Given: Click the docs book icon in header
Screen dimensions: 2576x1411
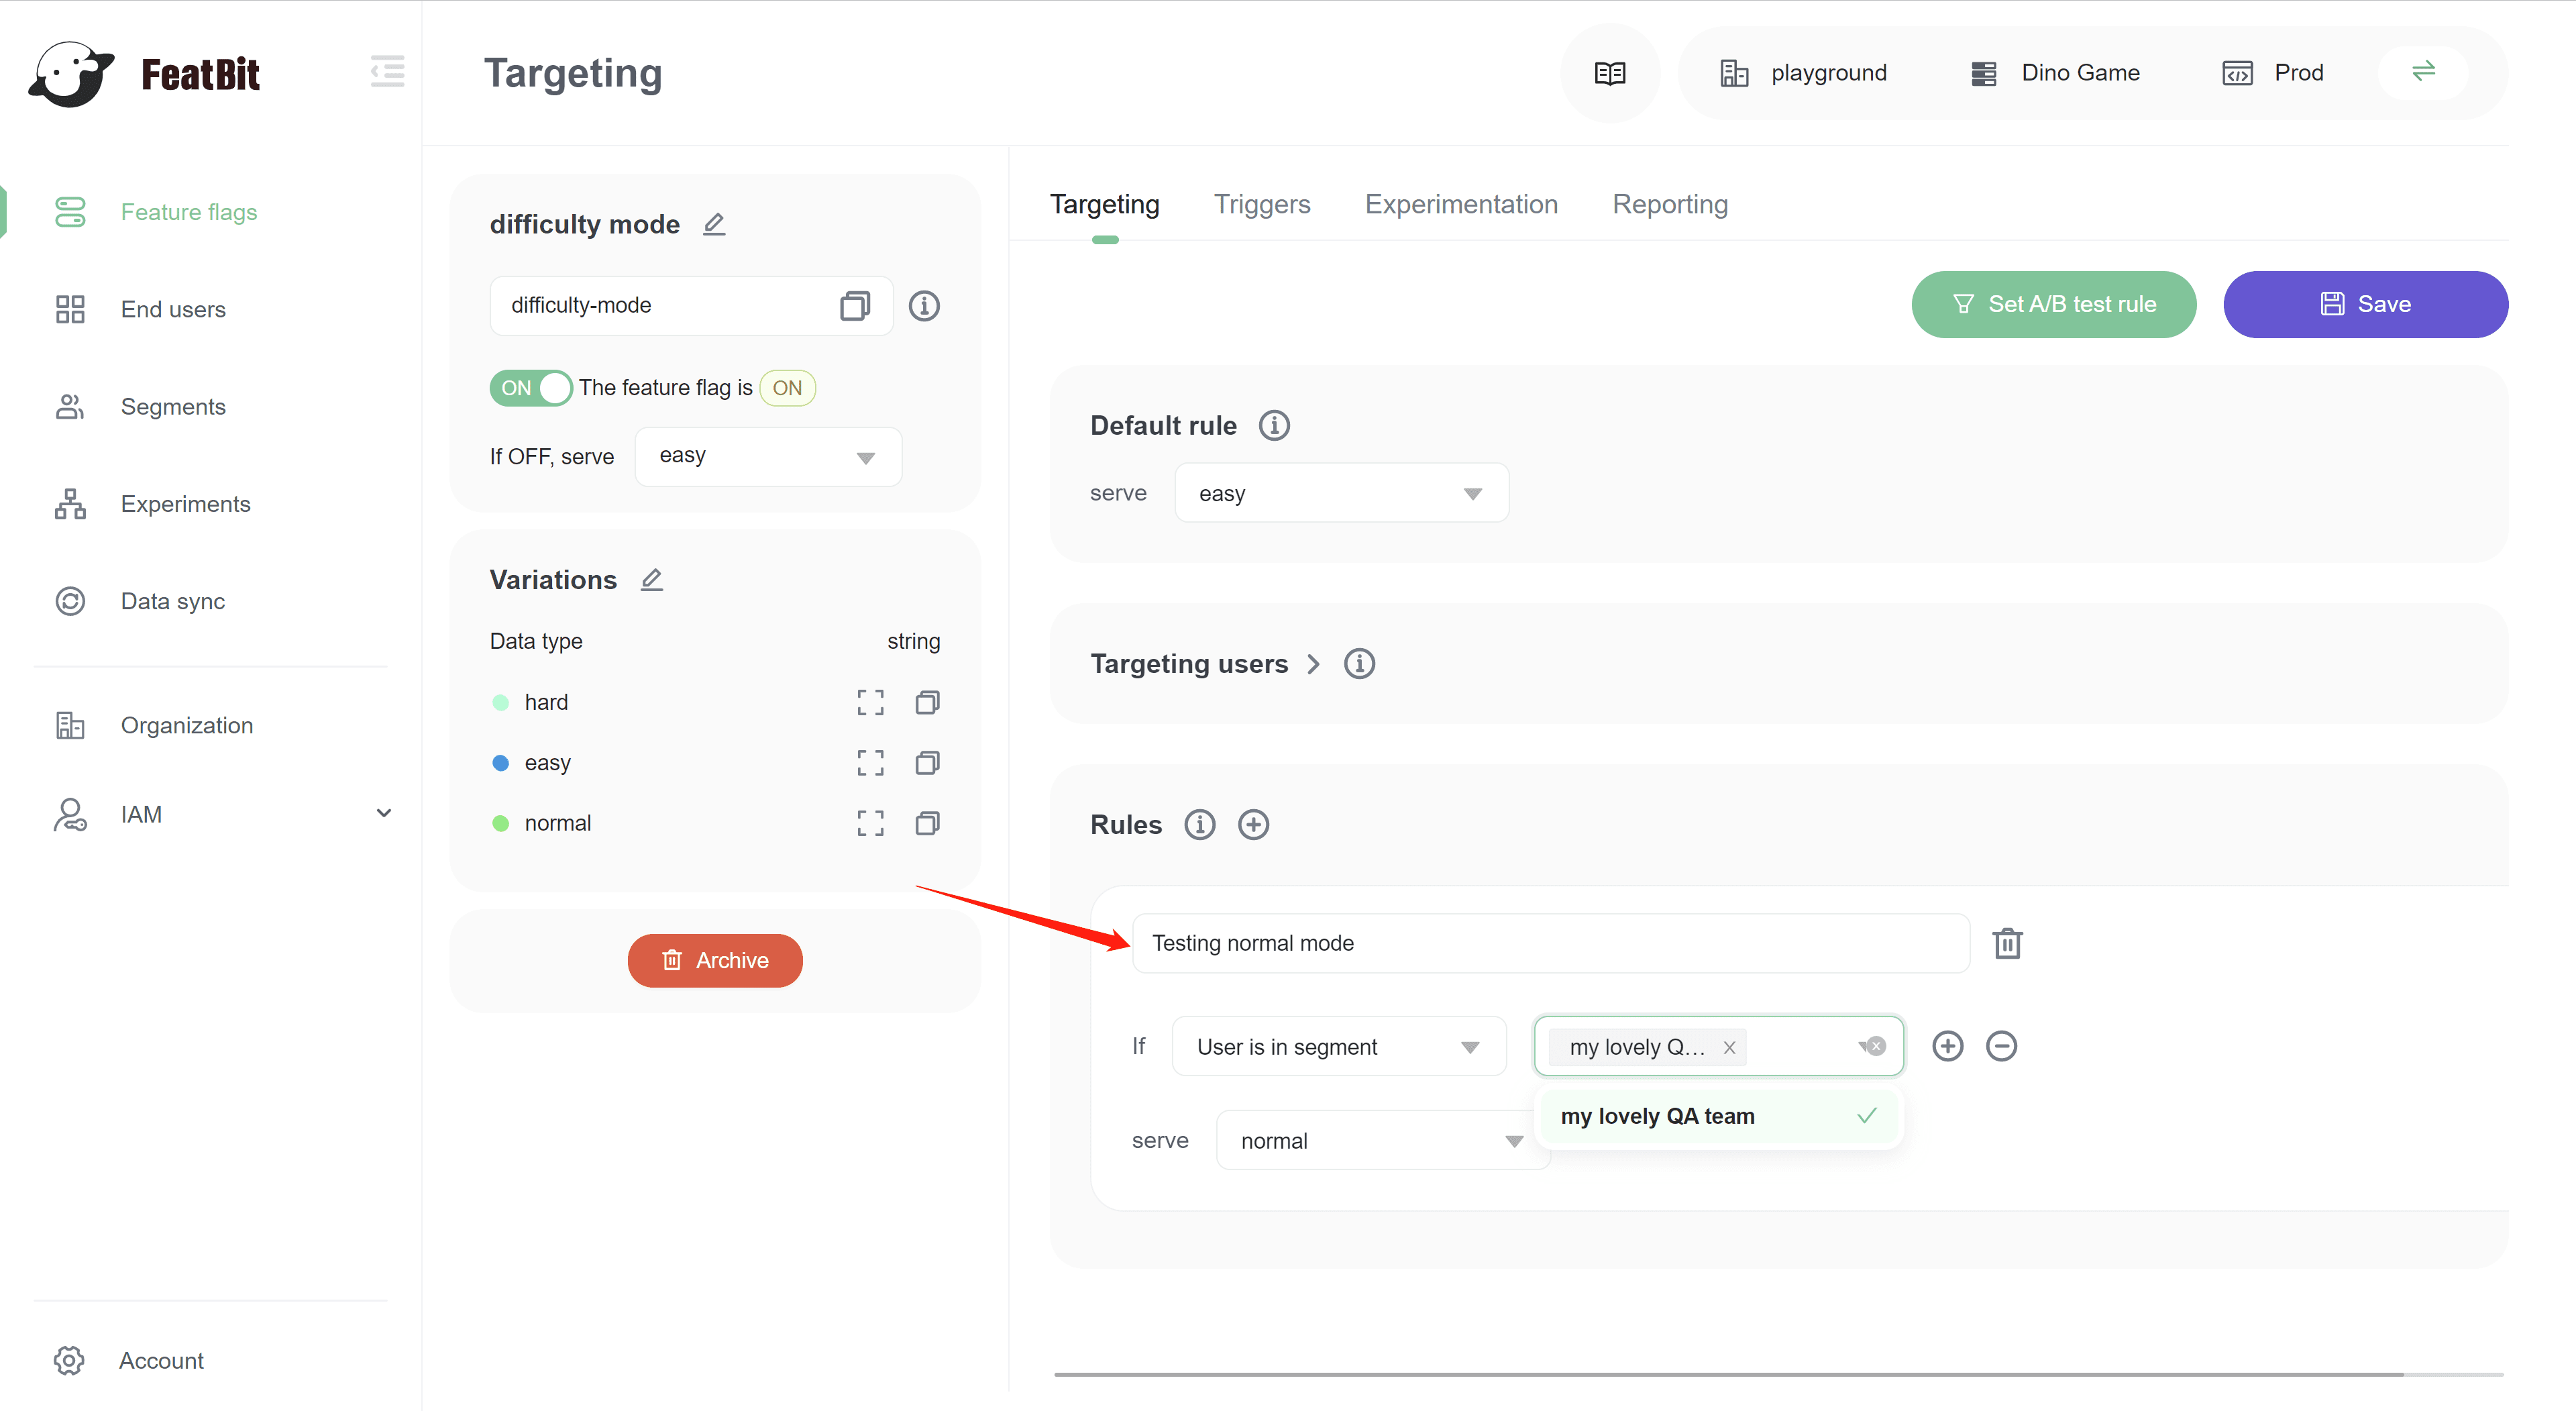Looking at the screenshot, I should 1609,73.
